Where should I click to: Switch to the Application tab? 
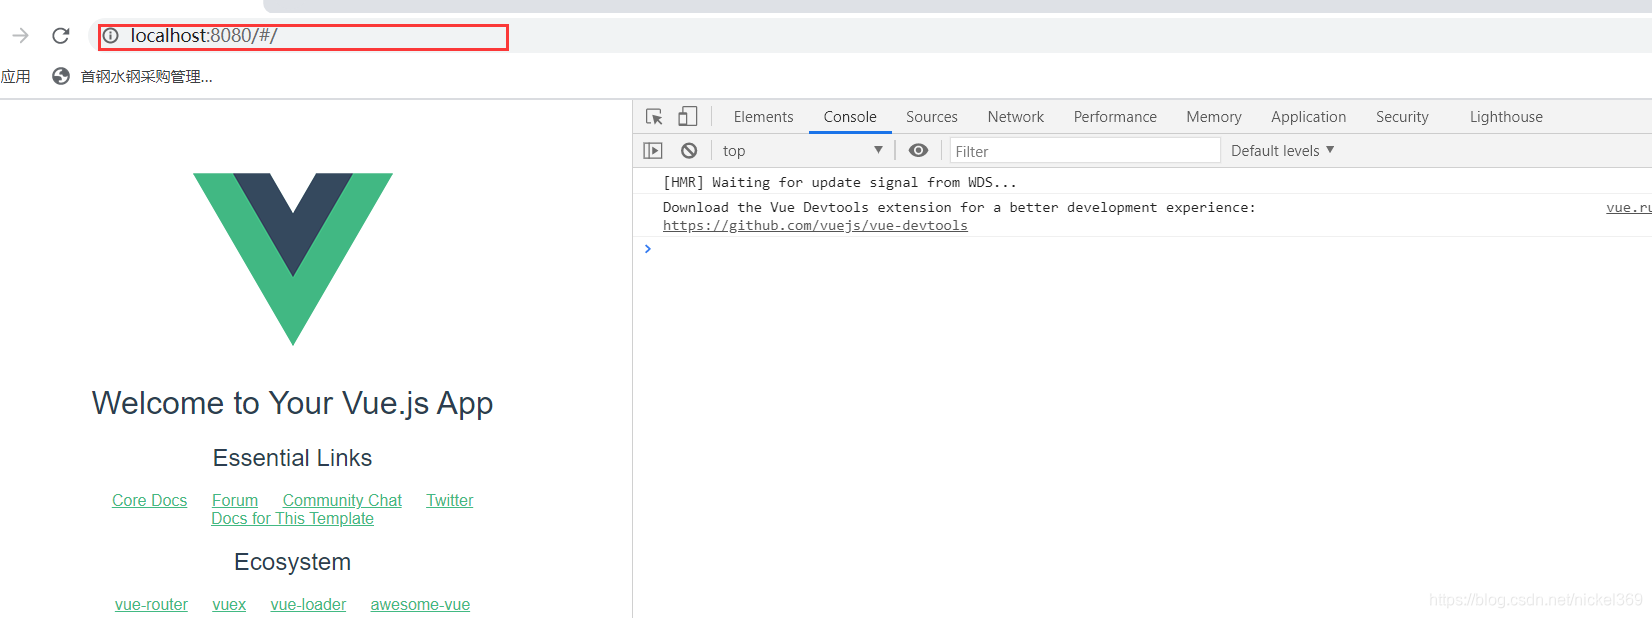pyautogui.click(x=1308, y=117)
